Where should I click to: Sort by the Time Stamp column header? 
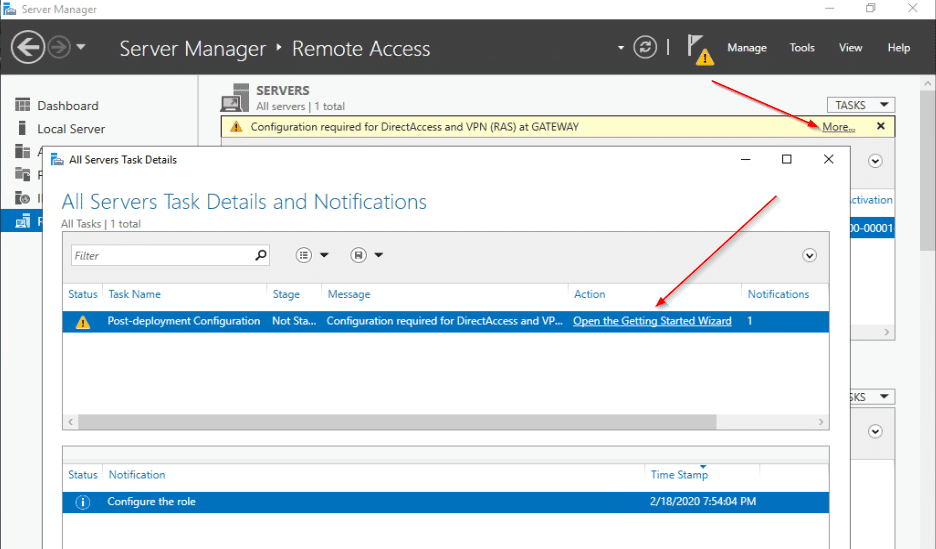[x=679, y=475]
